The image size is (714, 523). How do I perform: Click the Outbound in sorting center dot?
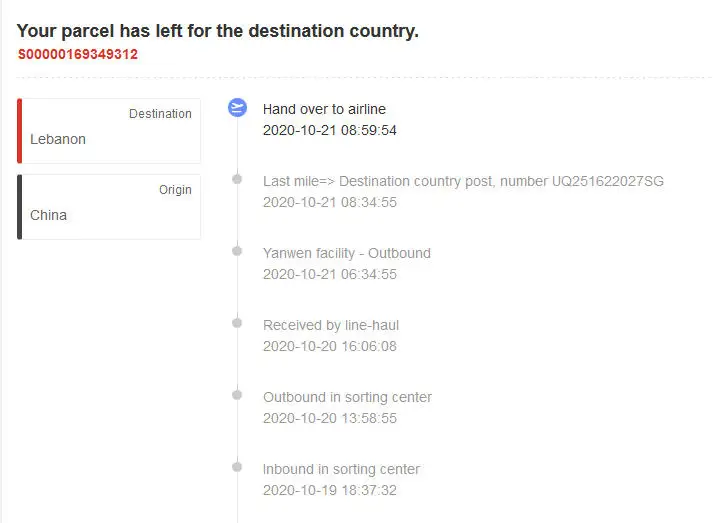[237, 395]
